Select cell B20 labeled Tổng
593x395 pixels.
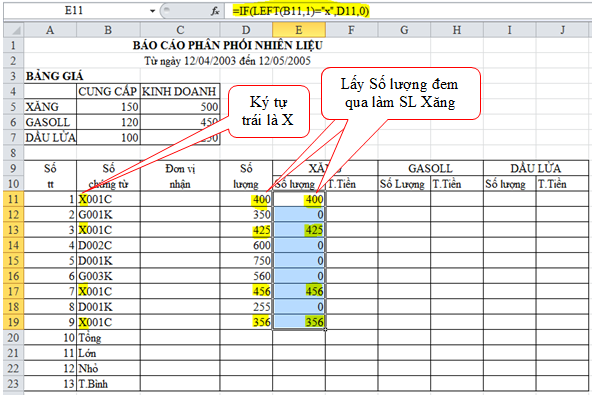pyautogui.click(x=108, y=337)
